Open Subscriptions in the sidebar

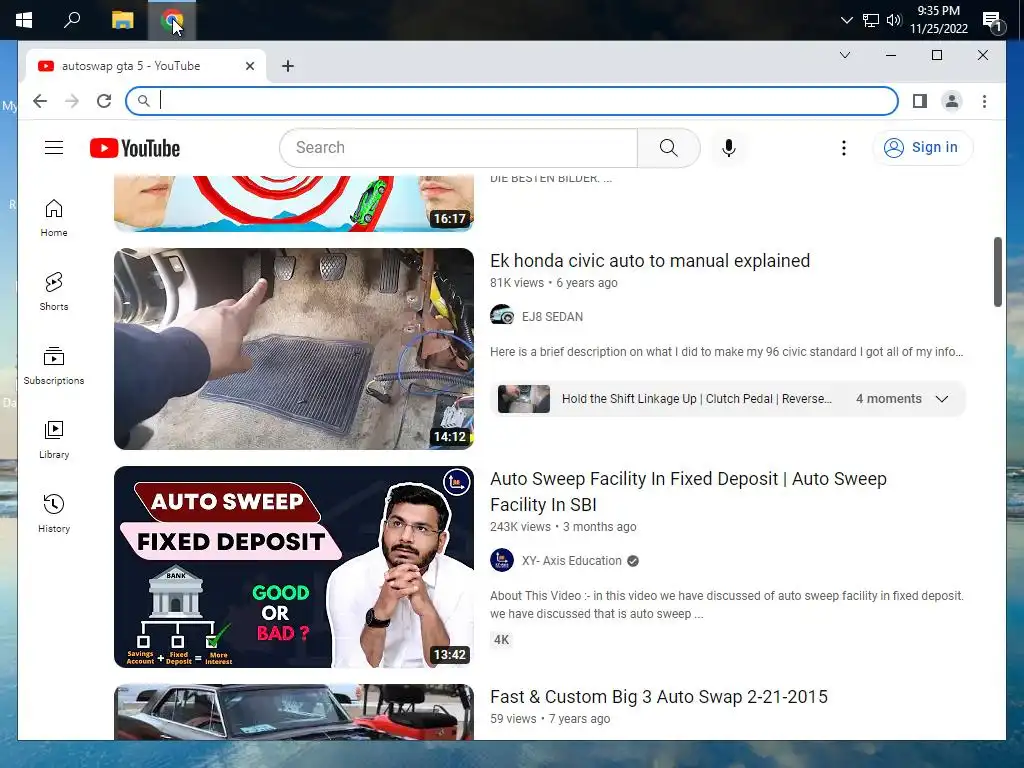click(54, 366)
